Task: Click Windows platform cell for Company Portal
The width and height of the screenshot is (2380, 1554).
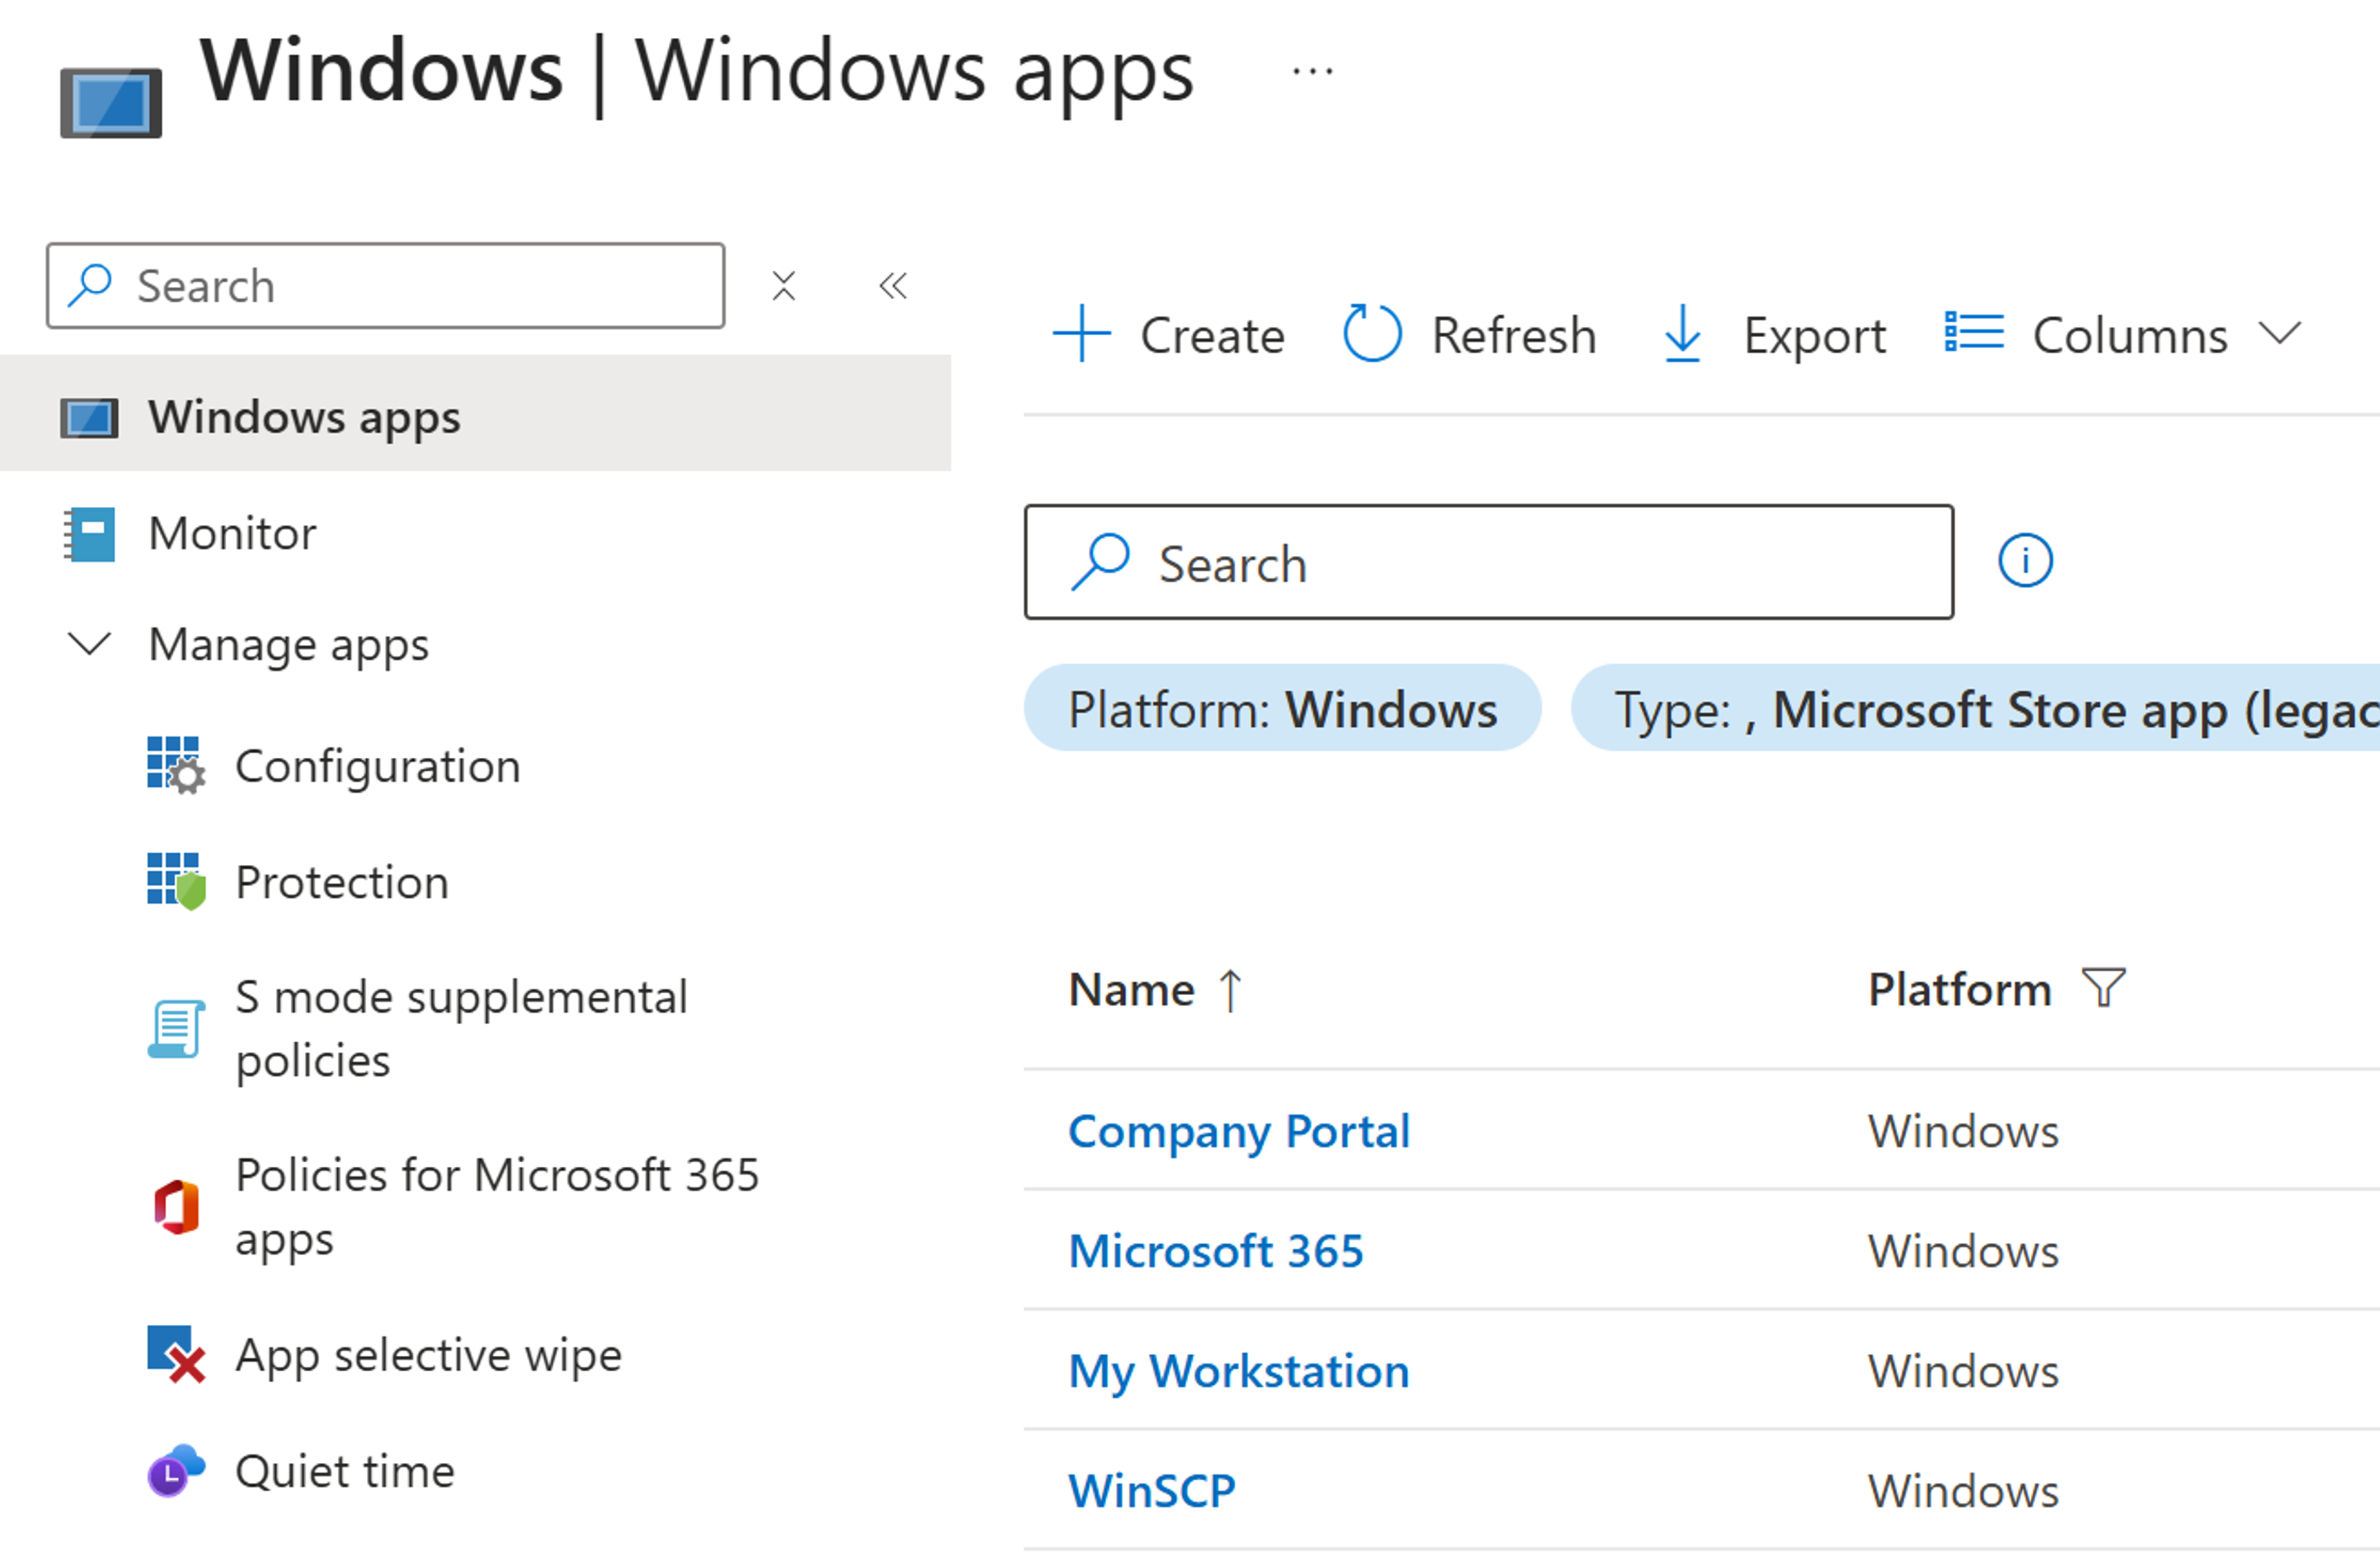Action: [1963, 1132]
